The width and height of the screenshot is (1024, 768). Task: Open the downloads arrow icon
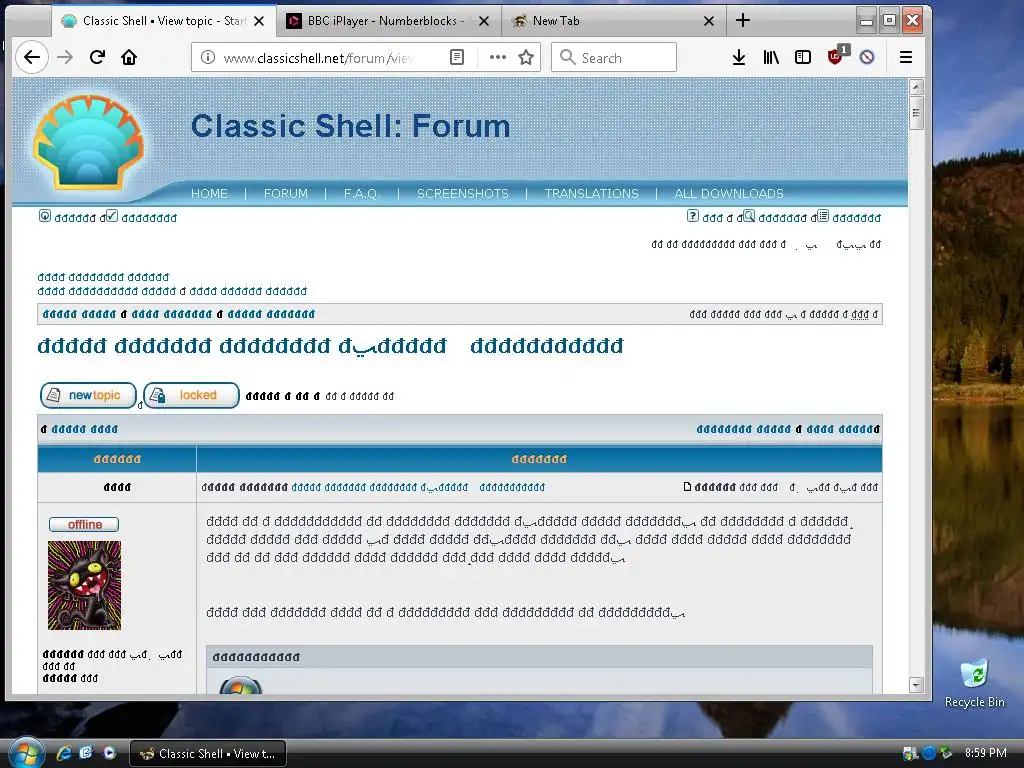click(739, 57)
